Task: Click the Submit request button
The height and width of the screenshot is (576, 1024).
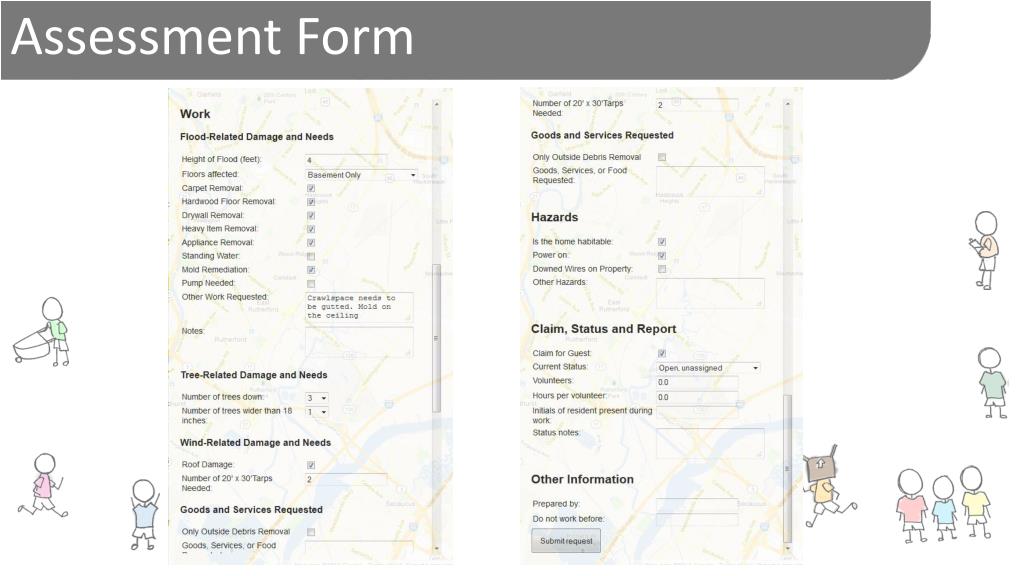Action: point(566,541)
